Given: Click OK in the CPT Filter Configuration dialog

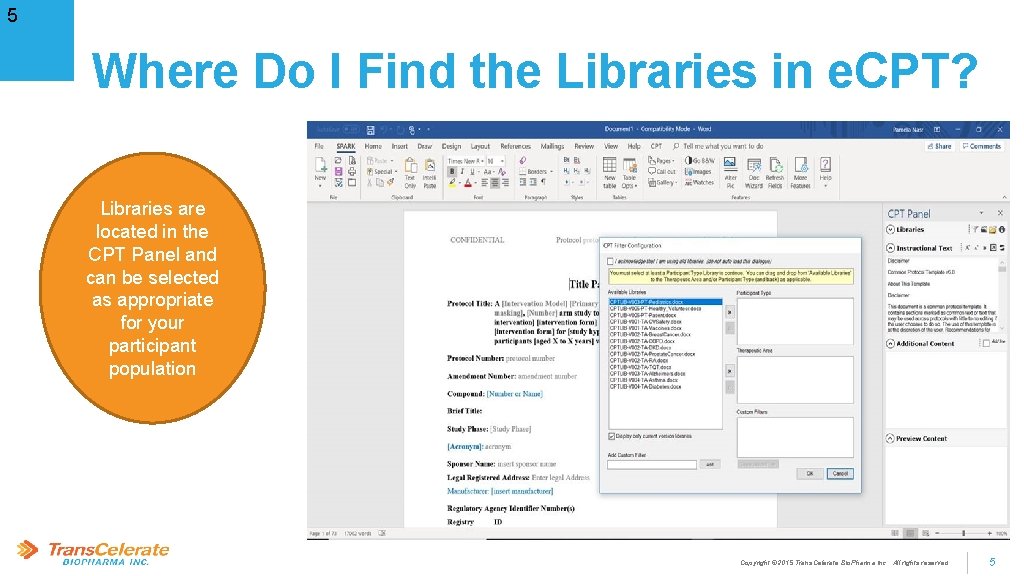Looking at the screenshot, I should [809, 474].
